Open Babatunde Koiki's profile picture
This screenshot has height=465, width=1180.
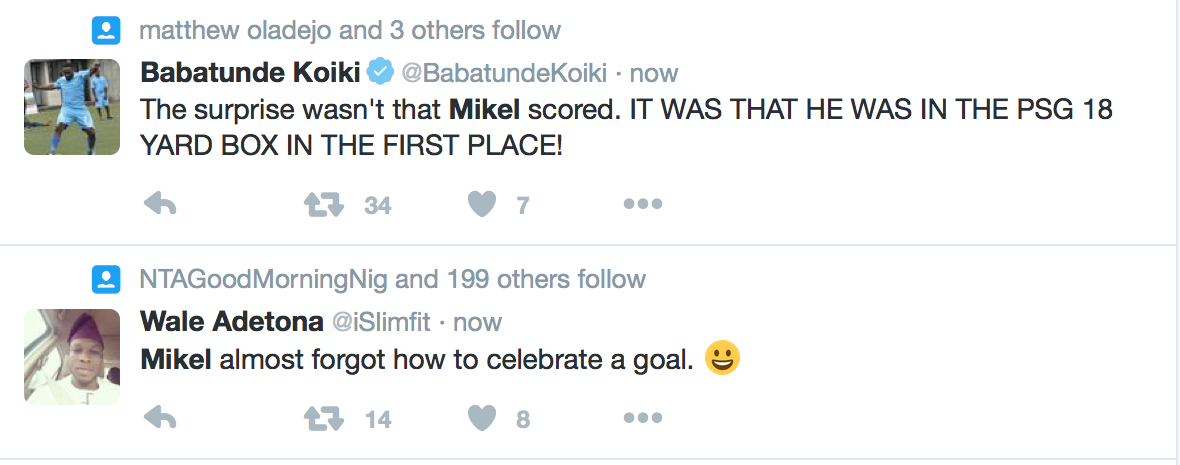pyautogui.click(x=71, y=106)
